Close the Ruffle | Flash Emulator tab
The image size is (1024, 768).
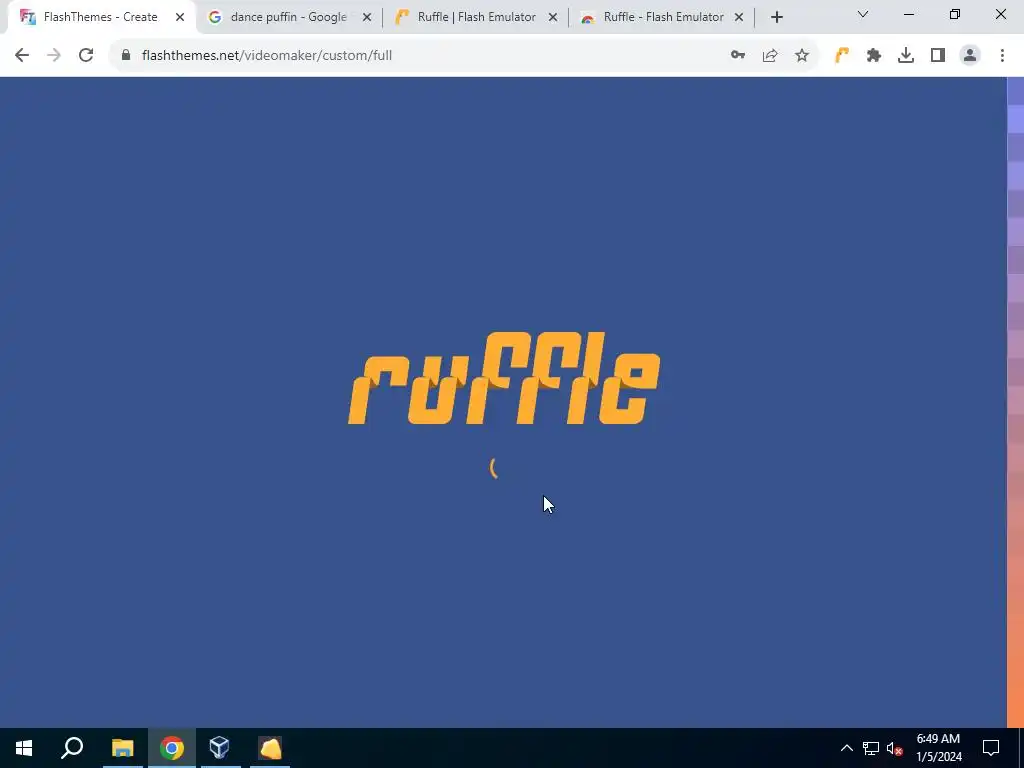point(553,17)
